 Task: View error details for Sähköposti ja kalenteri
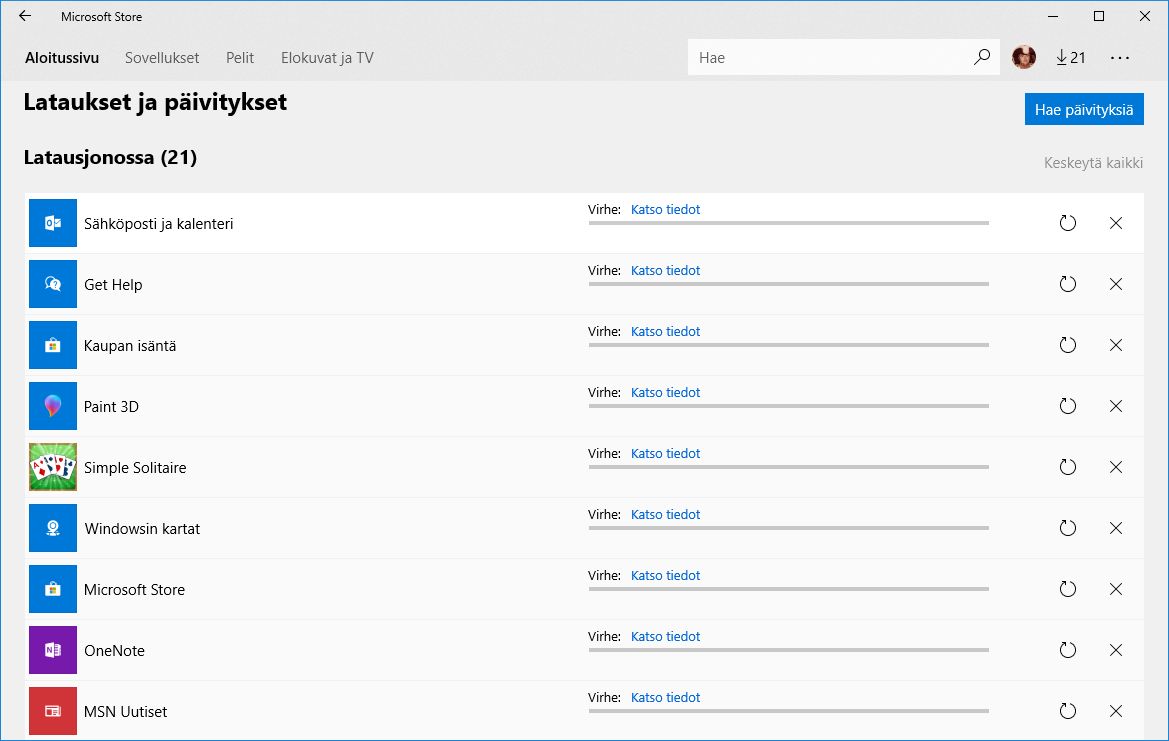click(665, 209)
